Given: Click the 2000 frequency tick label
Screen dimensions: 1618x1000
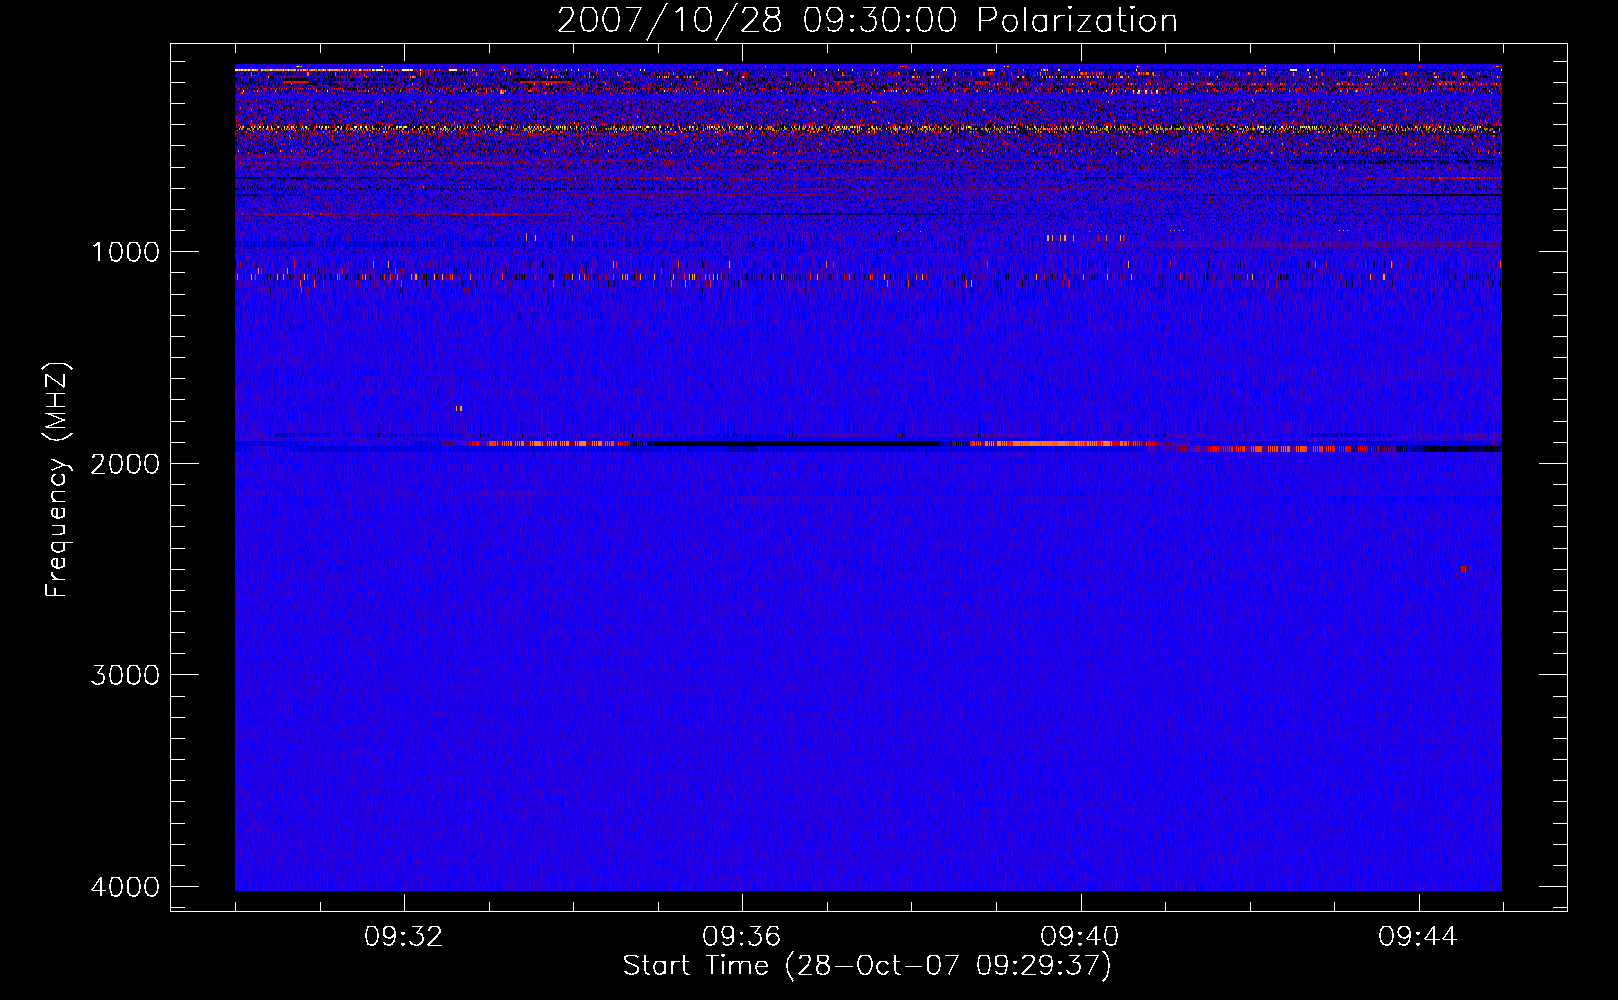Looking at the screenshot, I should tap(125, 463).
